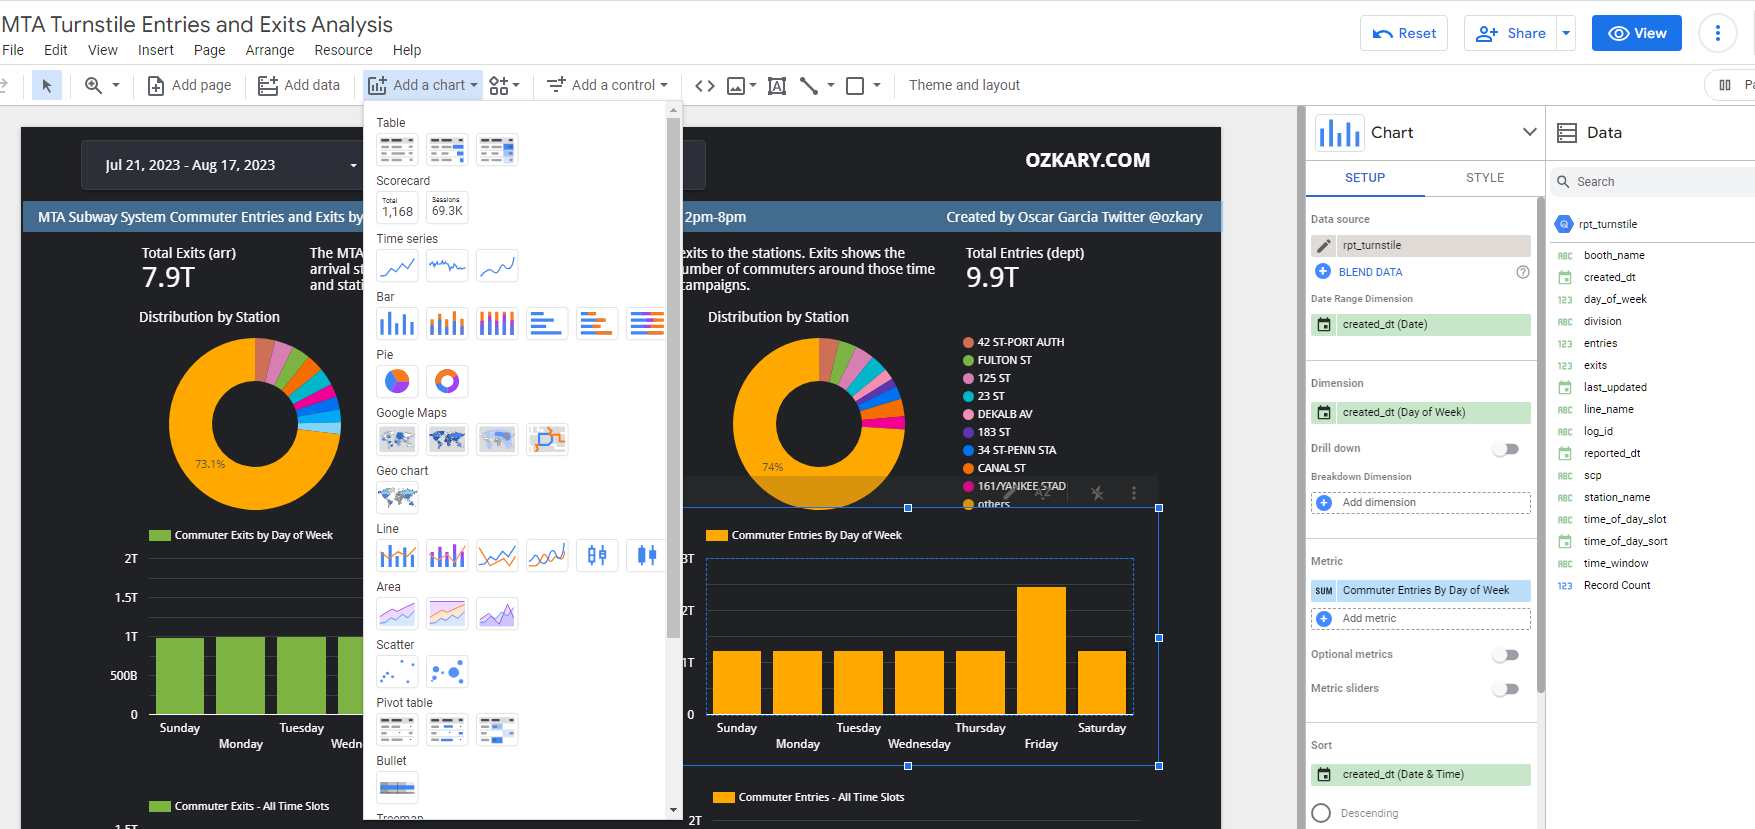Viewport: 1755px width, 829px height.
Task: Click Add dimension under Breakdown Dimension
Action: (1421, 503)
